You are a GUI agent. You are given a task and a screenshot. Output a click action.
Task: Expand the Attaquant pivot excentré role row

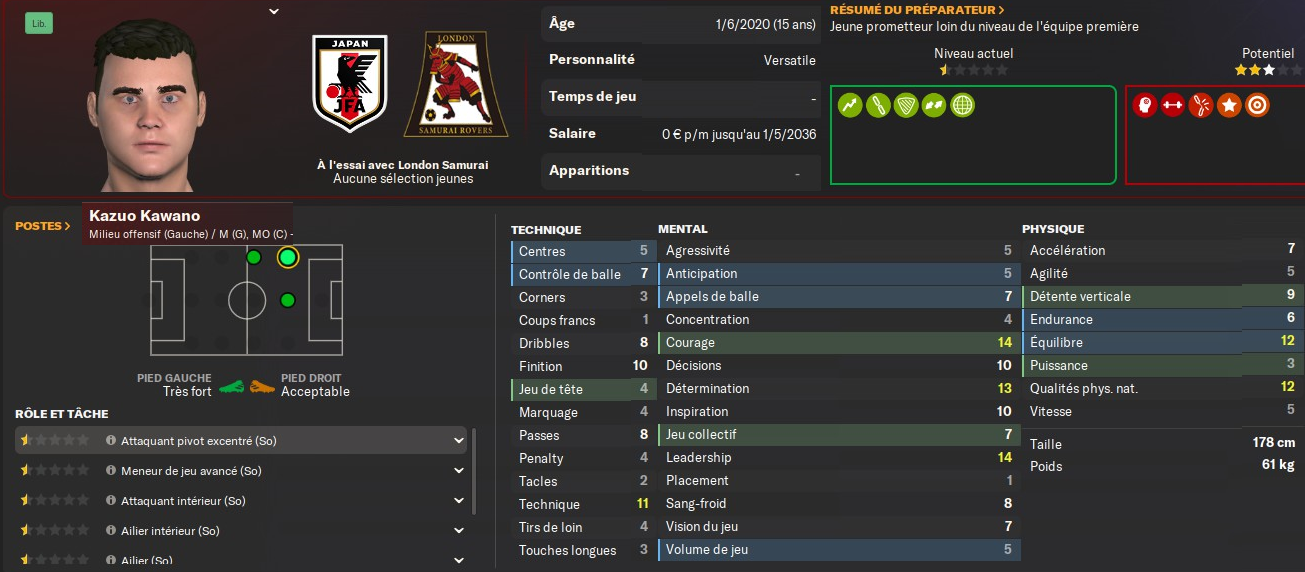pos(459,440)
